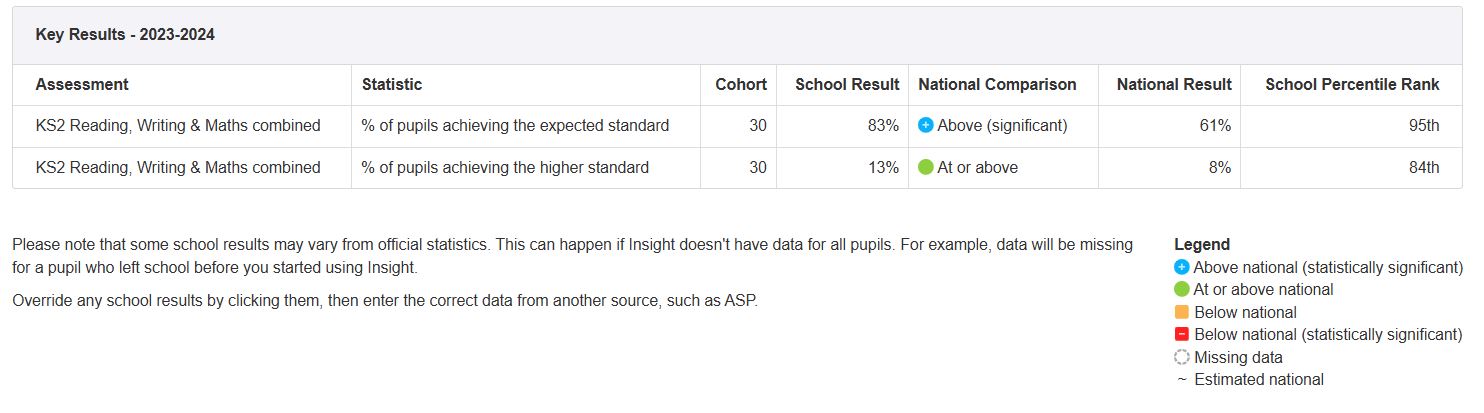Click the Cohort column header
Image resolution: width=1484 pixels, height=413 pixels.
point(741,85)
